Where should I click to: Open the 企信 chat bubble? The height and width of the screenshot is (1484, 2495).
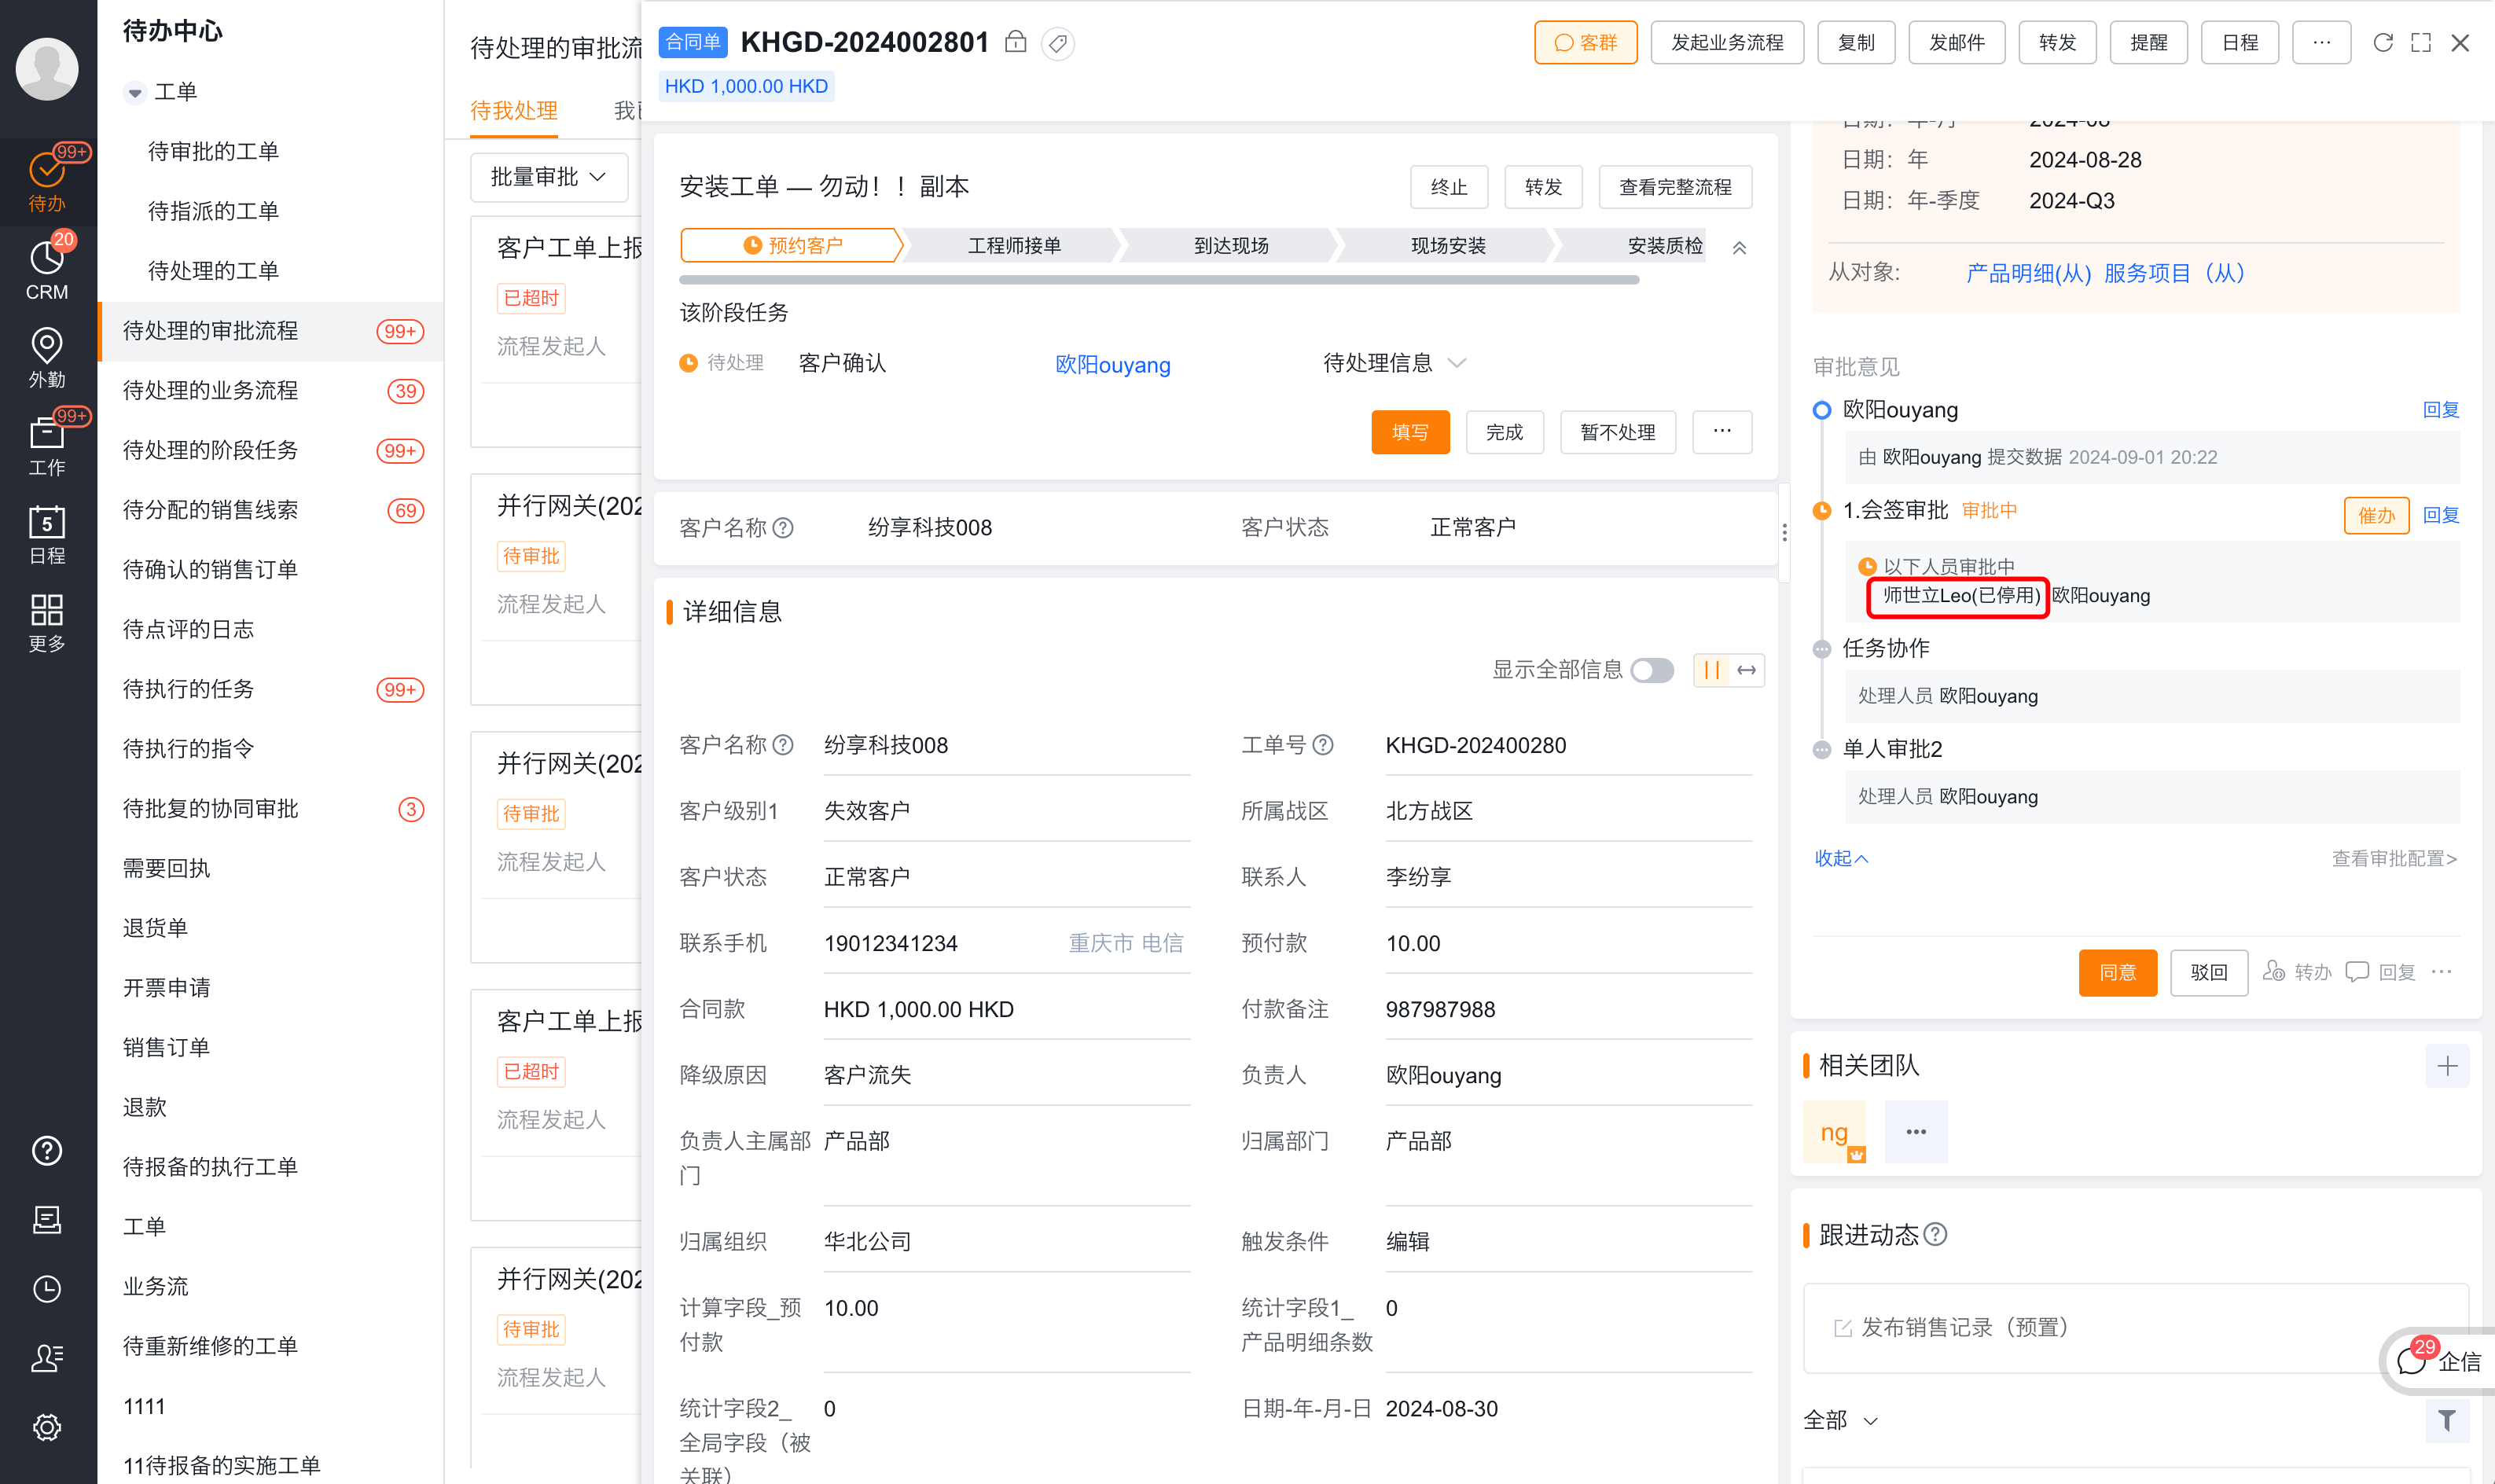[x=2440, y=1361]
